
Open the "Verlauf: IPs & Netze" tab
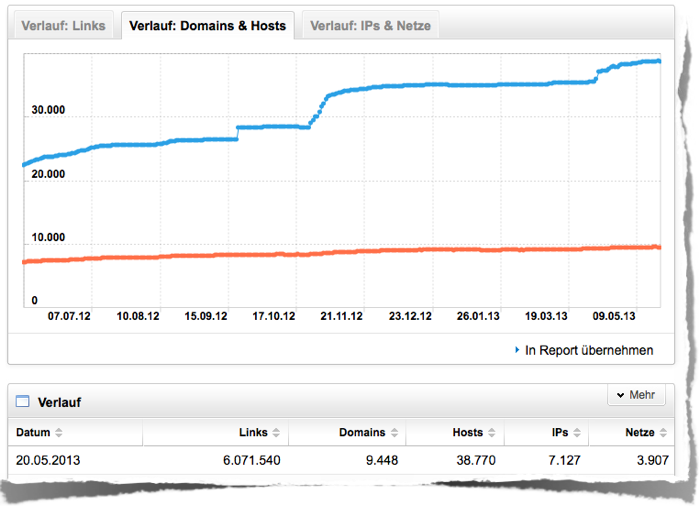click(370, 26)
